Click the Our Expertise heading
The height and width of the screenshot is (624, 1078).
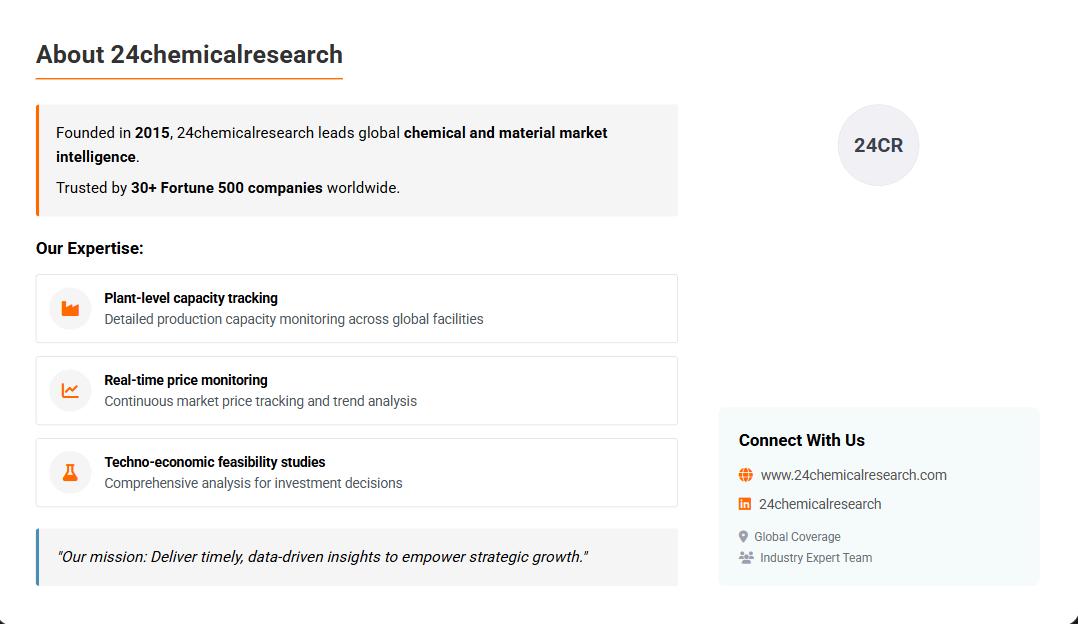[90, 248]
